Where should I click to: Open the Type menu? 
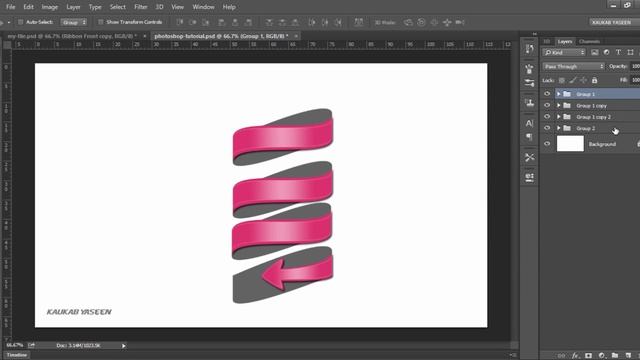95,7
